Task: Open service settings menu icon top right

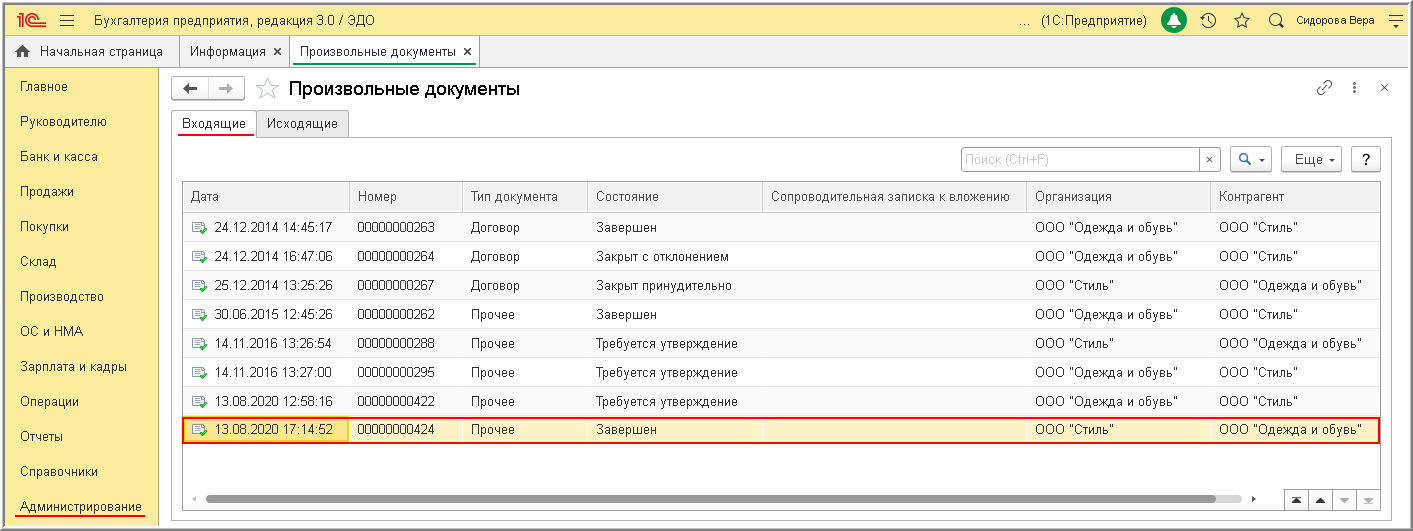Action: coord(1396,20)
